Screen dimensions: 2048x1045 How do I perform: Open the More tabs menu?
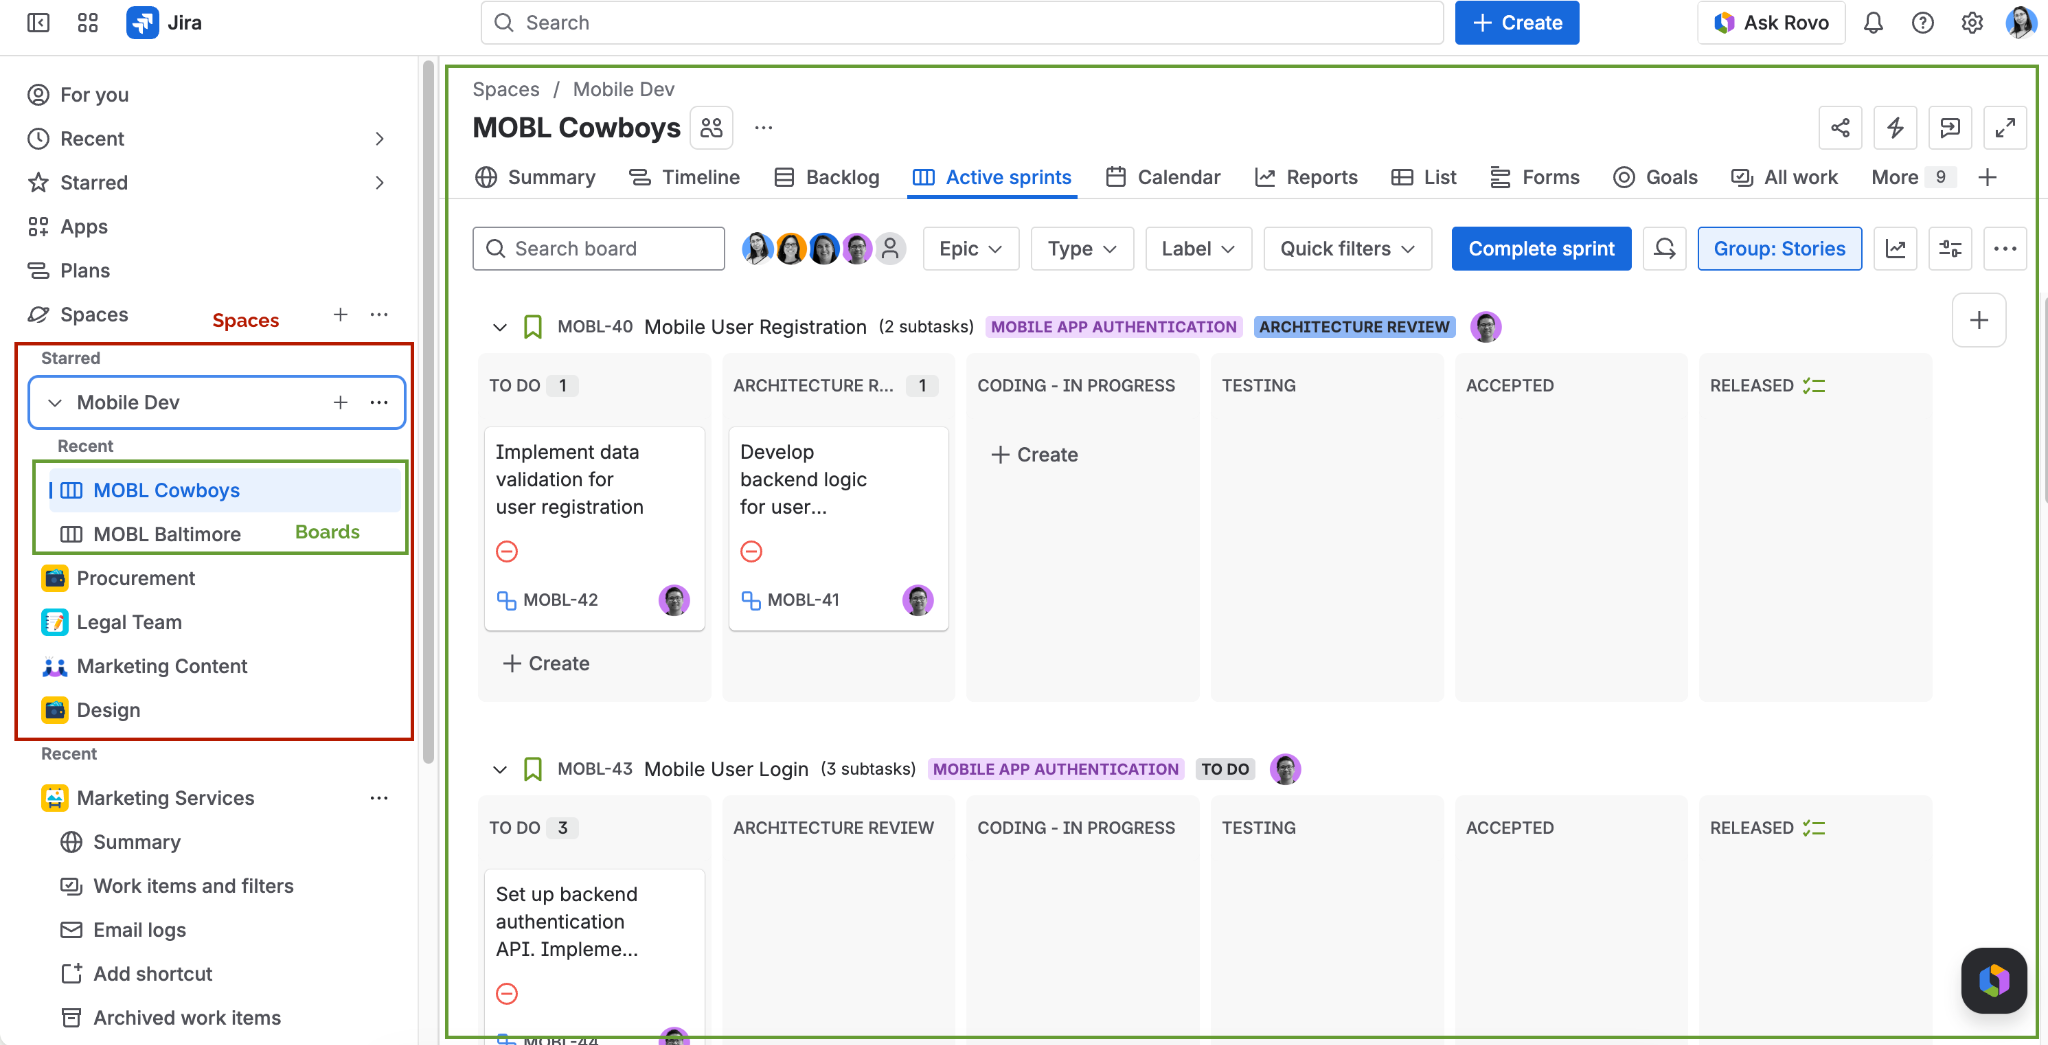pyautogui.click(x=1912, y=177)
